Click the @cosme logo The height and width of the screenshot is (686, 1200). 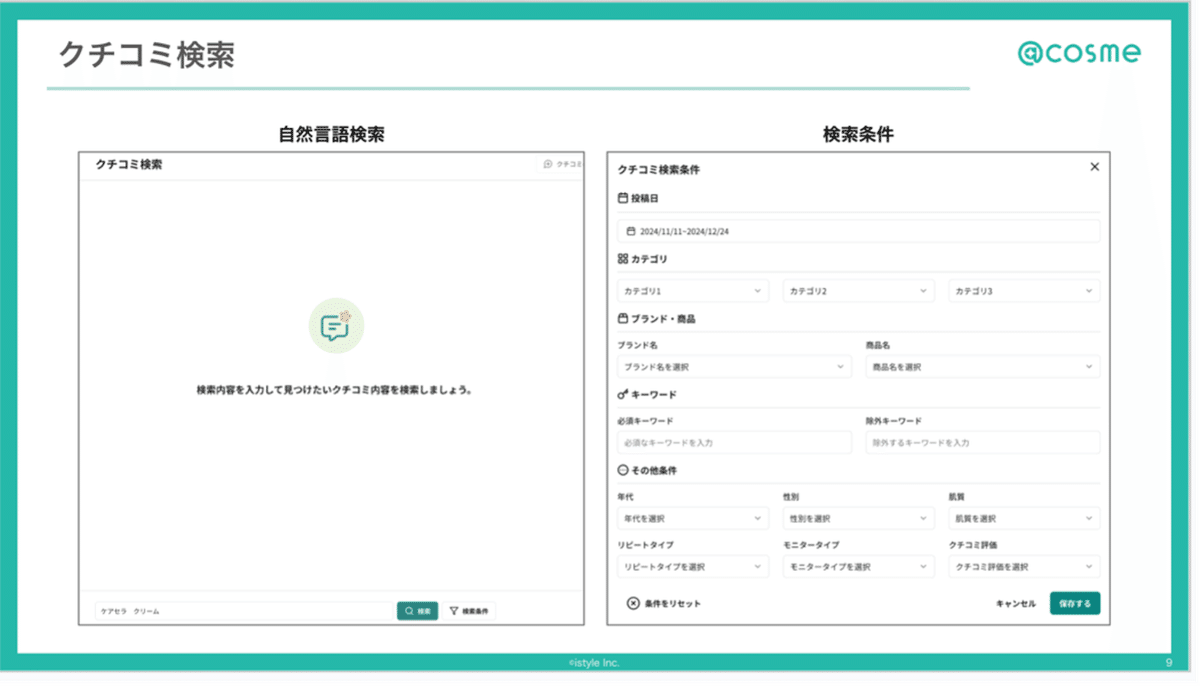[1079, 53]
